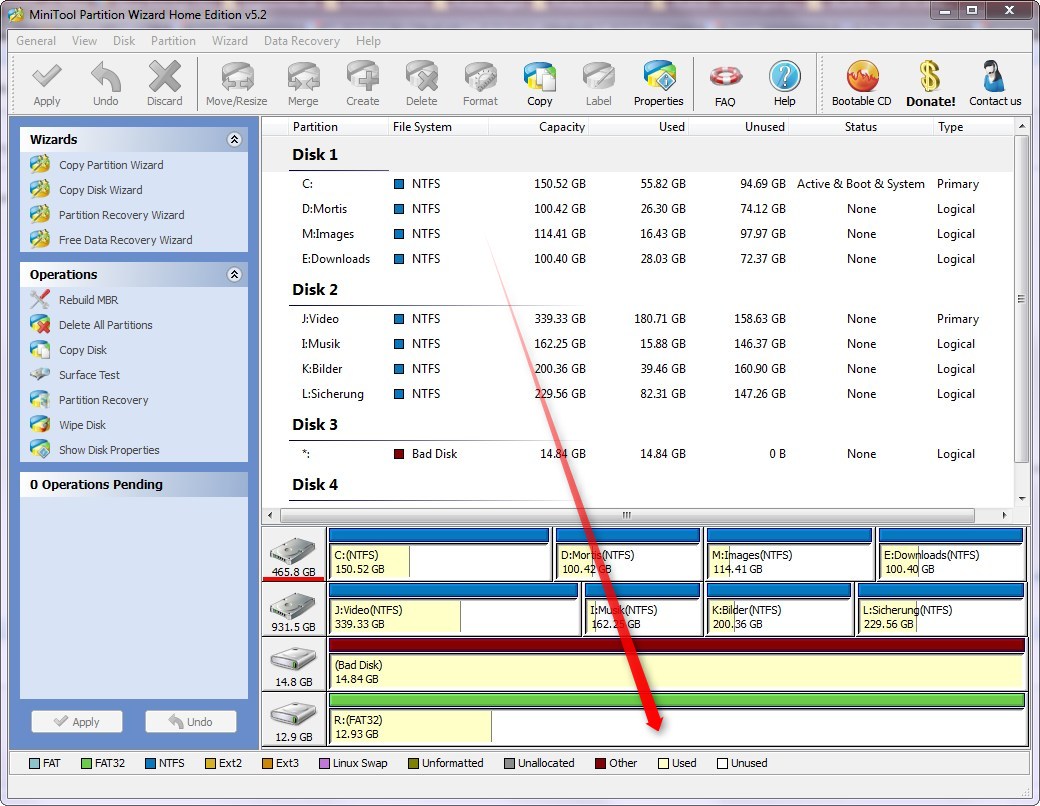Select the 931.5 GB disk icon
Image resolution: width=1040 pixels, height=806 pixels.
click(293, 611)
